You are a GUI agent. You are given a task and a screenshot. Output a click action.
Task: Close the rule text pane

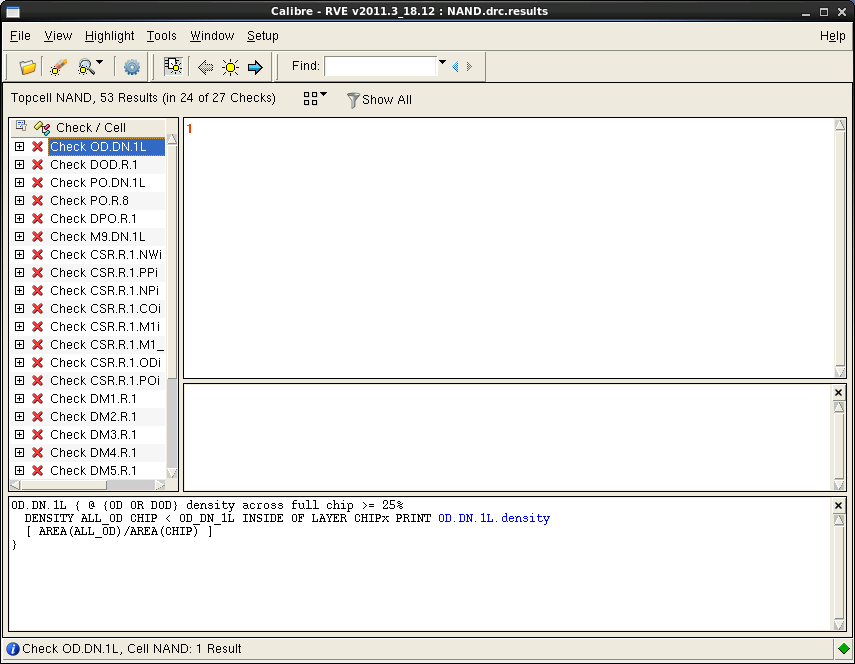click(839, 505)
